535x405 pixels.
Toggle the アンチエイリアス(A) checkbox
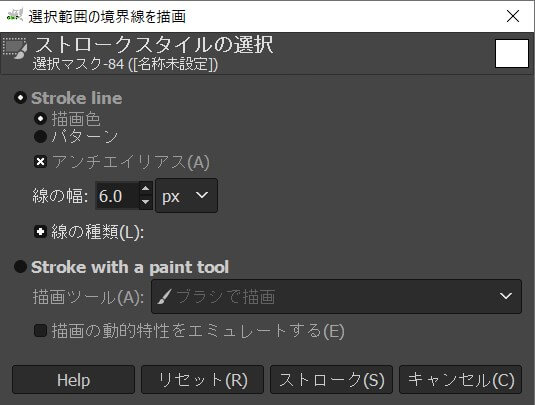40,161
